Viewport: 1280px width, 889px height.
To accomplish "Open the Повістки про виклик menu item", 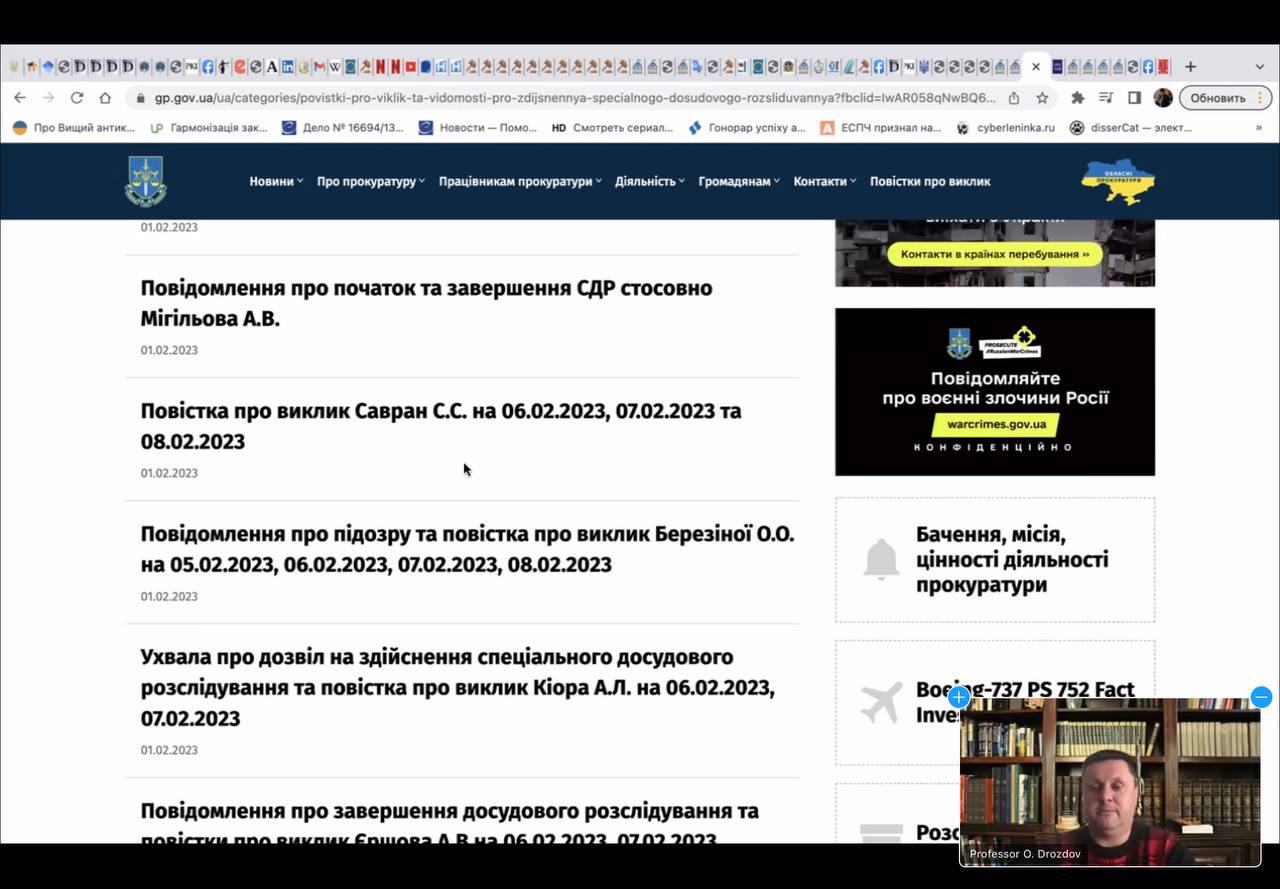I will [x=930, y=181].
